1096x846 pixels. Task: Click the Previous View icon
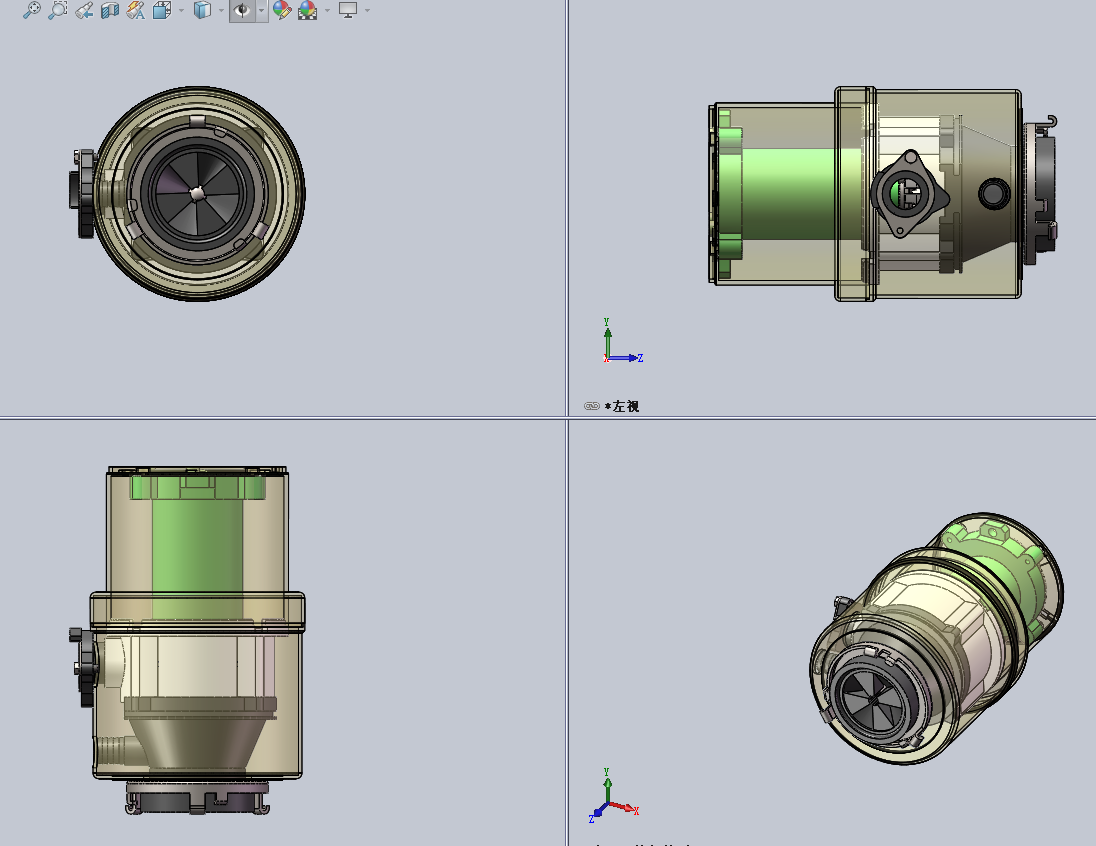[x=82, y=12]
